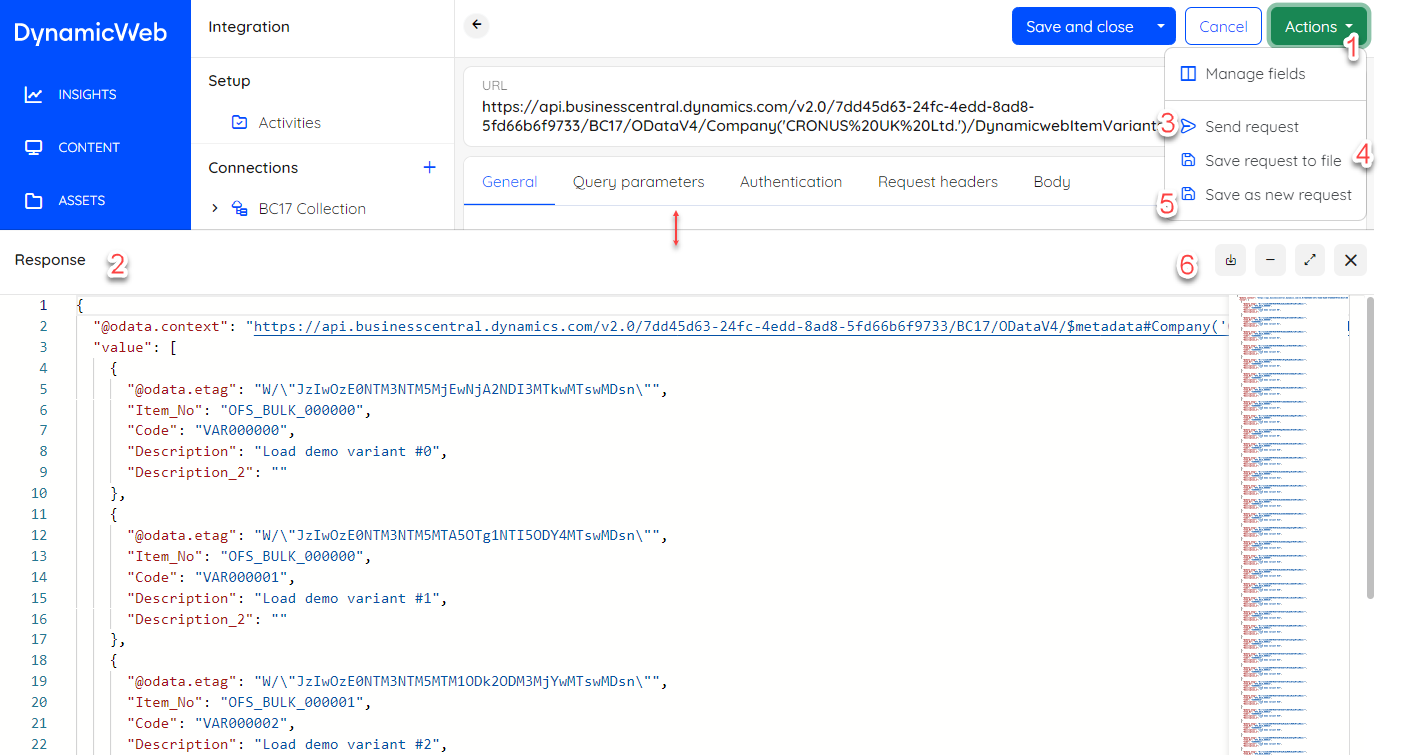Click the Content monitor icon
This screenshot has width=1405, height=755.
34,148
